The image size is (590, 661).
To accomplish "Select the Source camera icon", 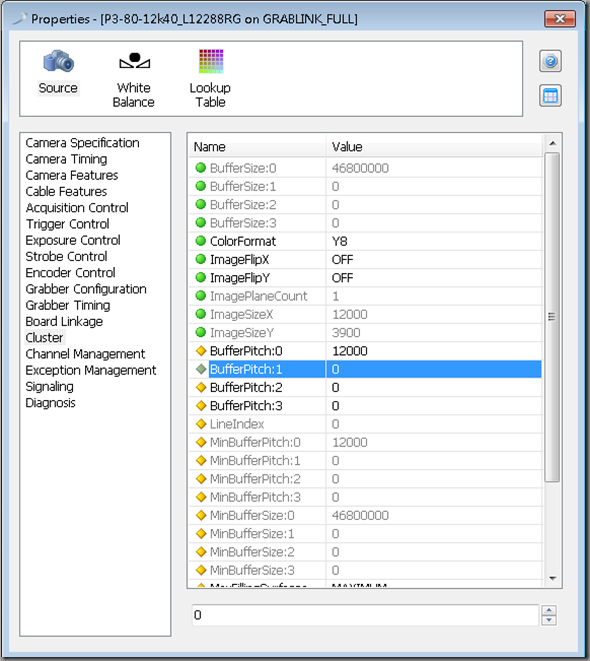I will (59, 62).
